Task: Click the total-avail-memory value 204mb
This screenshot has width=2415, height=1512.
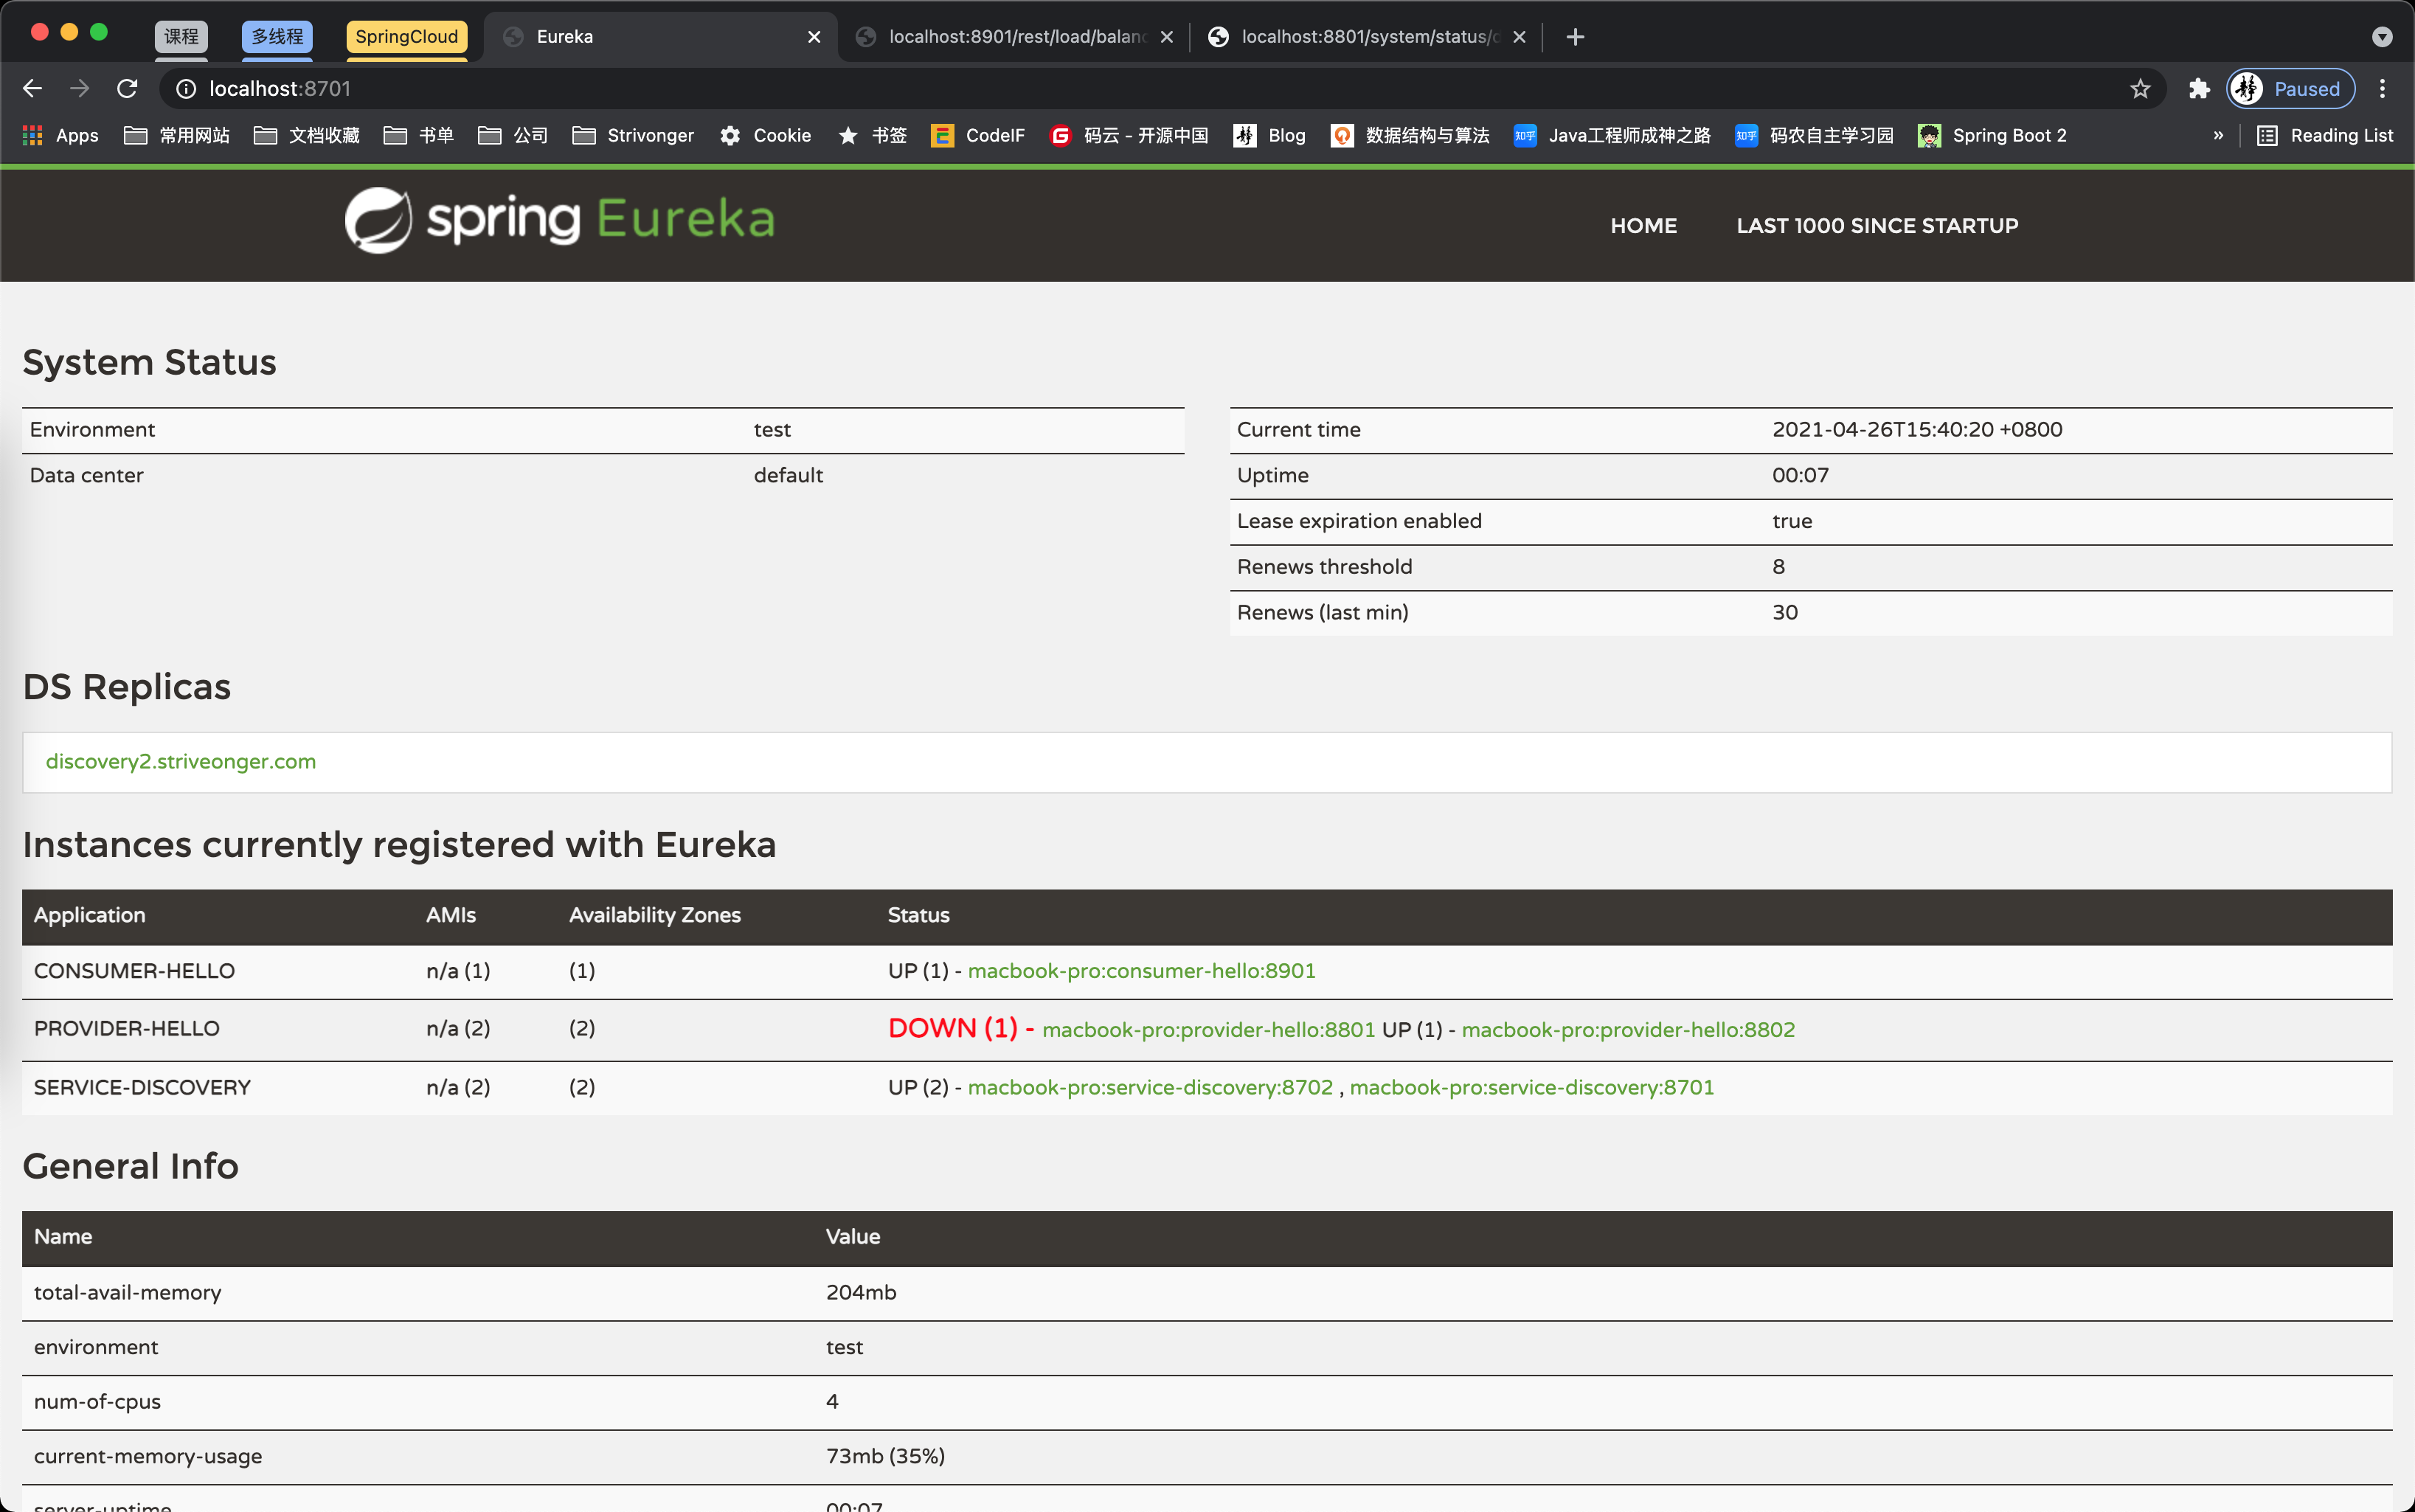Action: point(861,1292)
